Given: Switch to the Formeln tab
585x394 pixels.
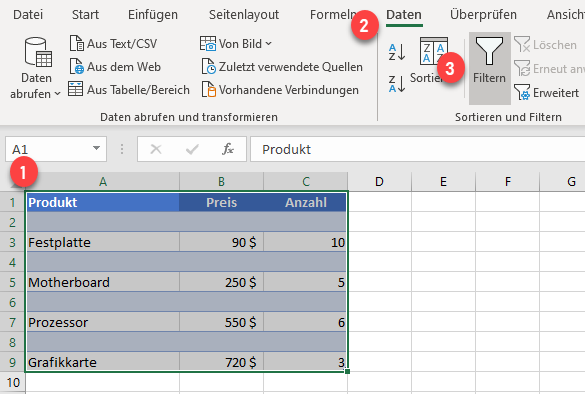Looking at the screenshot, I should tap(334, 15).
